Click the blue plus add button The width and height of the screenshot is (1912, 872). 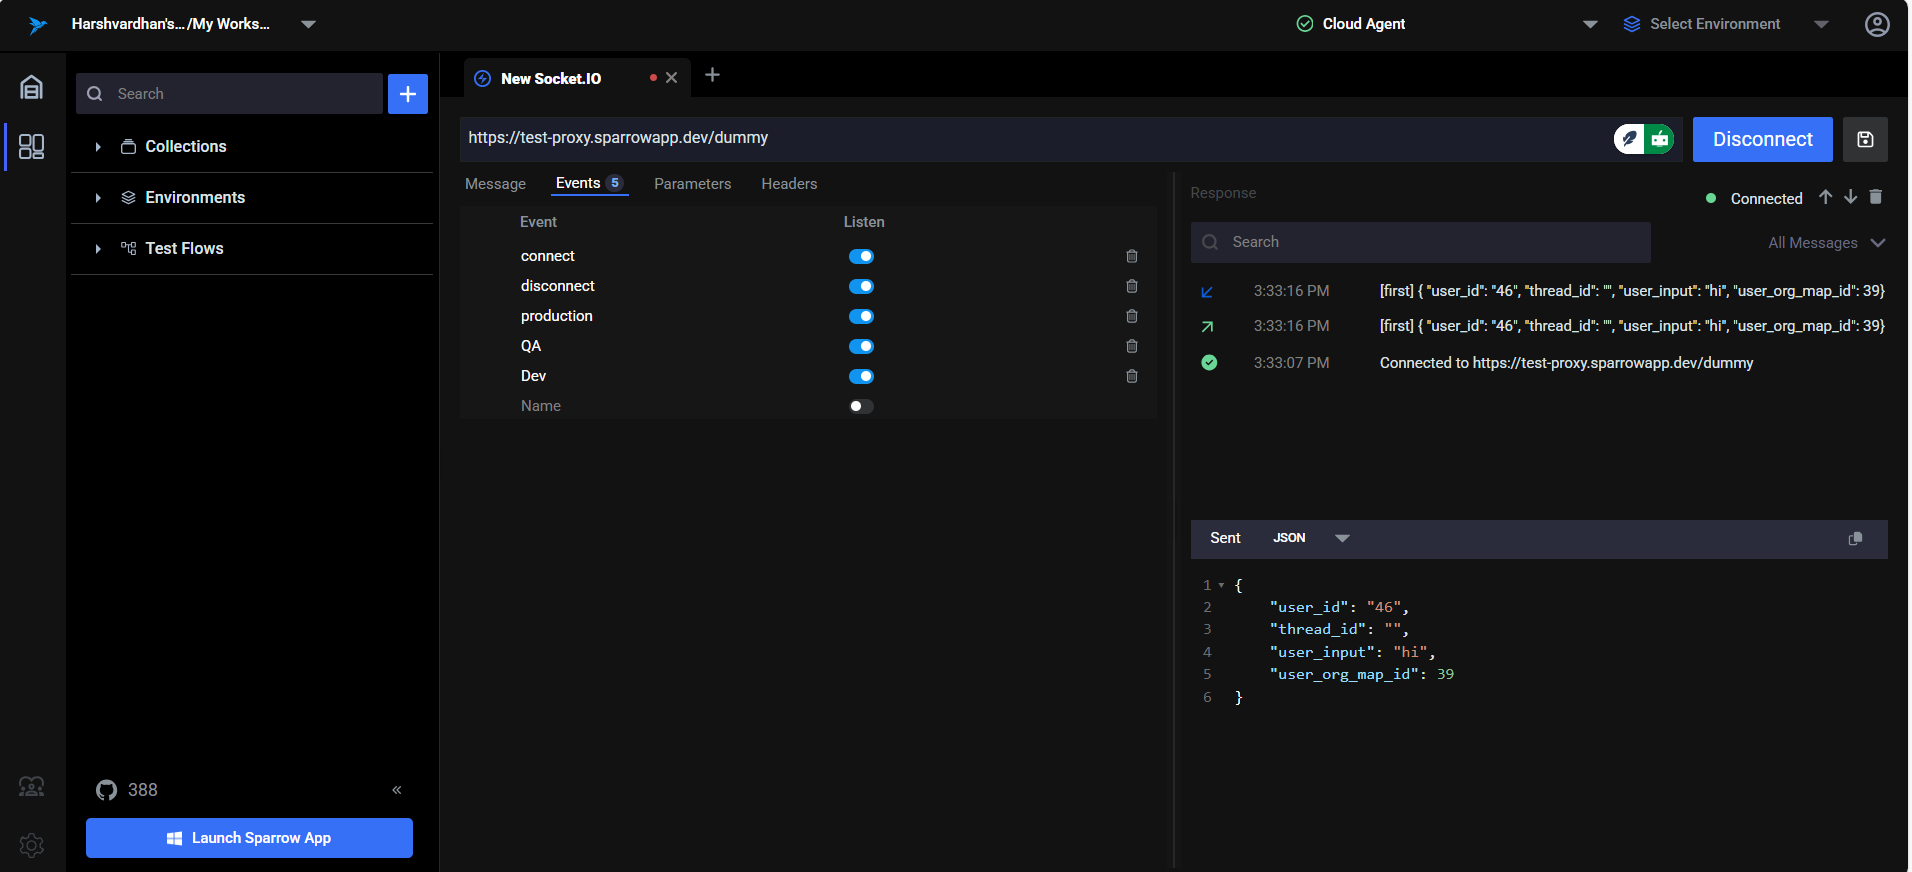408,94
